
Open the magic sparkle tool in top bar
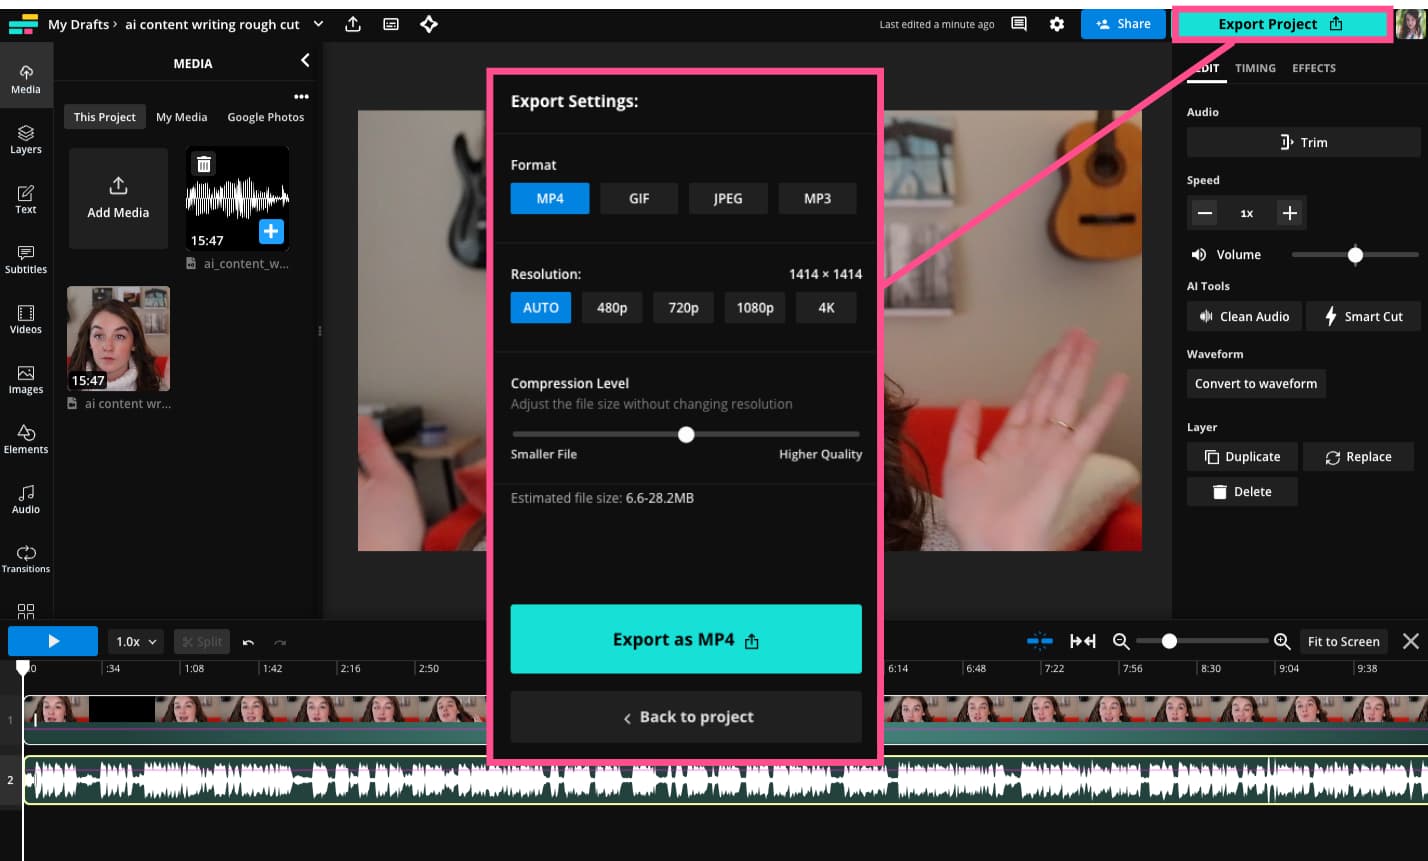click(429, 24)
